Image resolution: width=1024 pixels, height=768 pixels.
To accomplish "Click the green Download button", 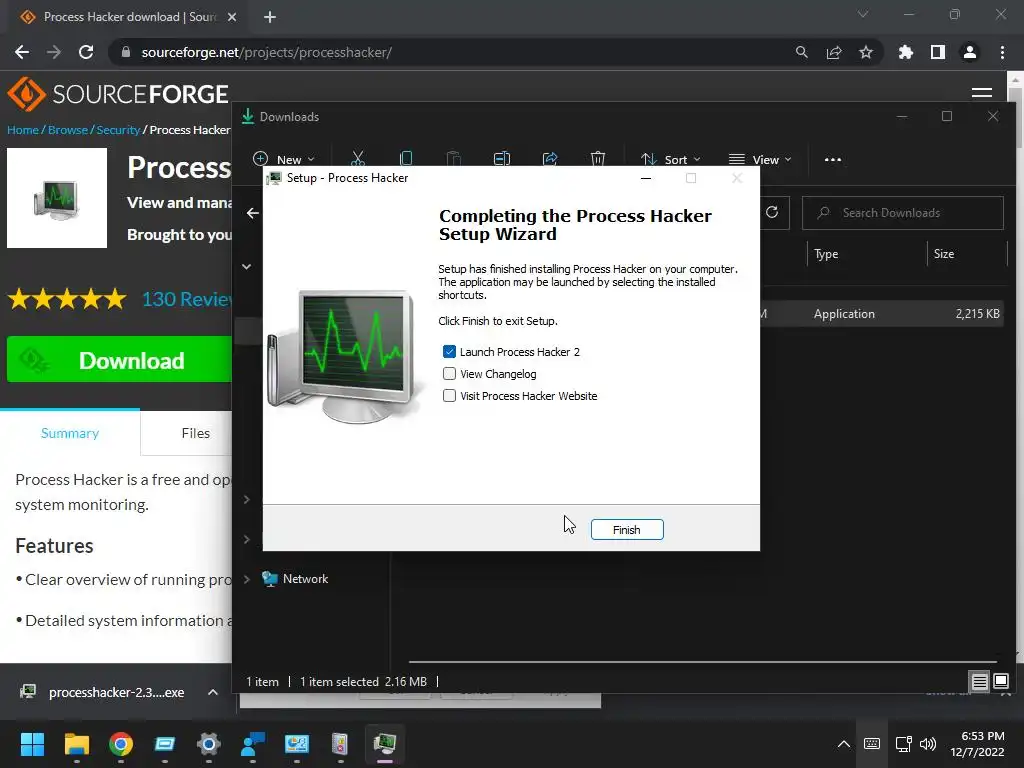I will pos(120,360).
